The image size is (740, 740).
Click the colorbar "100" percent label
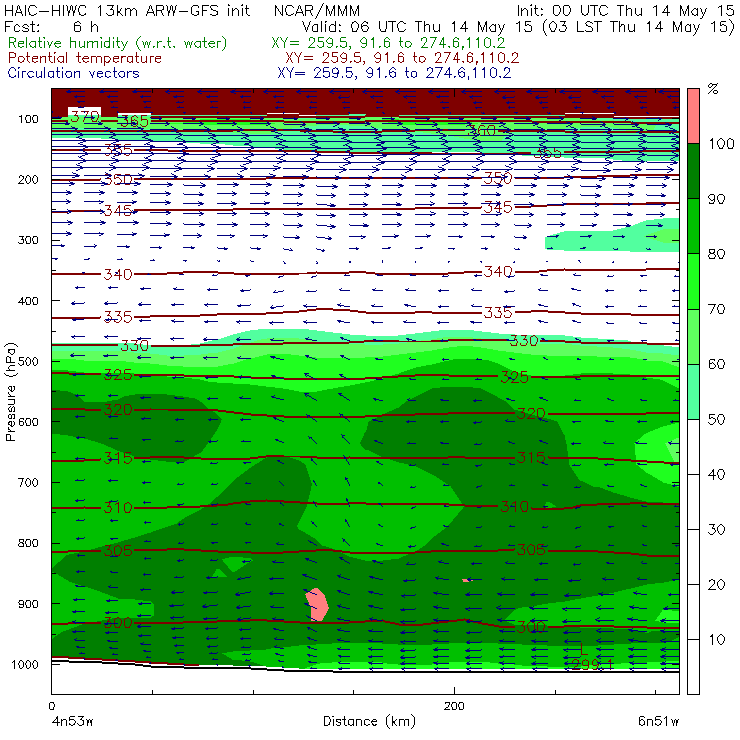coord(721,143)
